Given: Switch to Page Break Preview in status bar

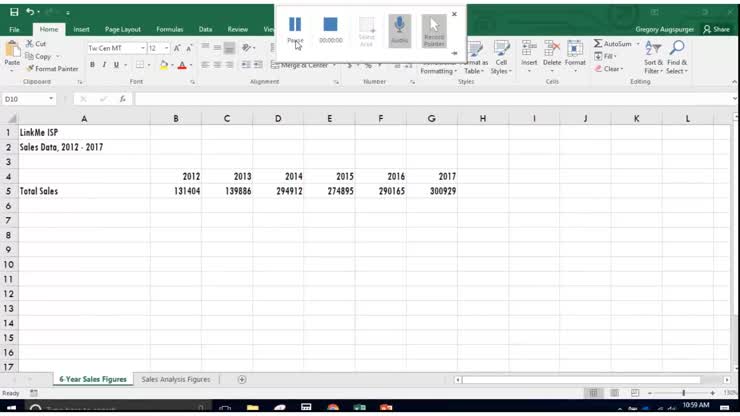Looking at the screenshot, I should (635, 393).
